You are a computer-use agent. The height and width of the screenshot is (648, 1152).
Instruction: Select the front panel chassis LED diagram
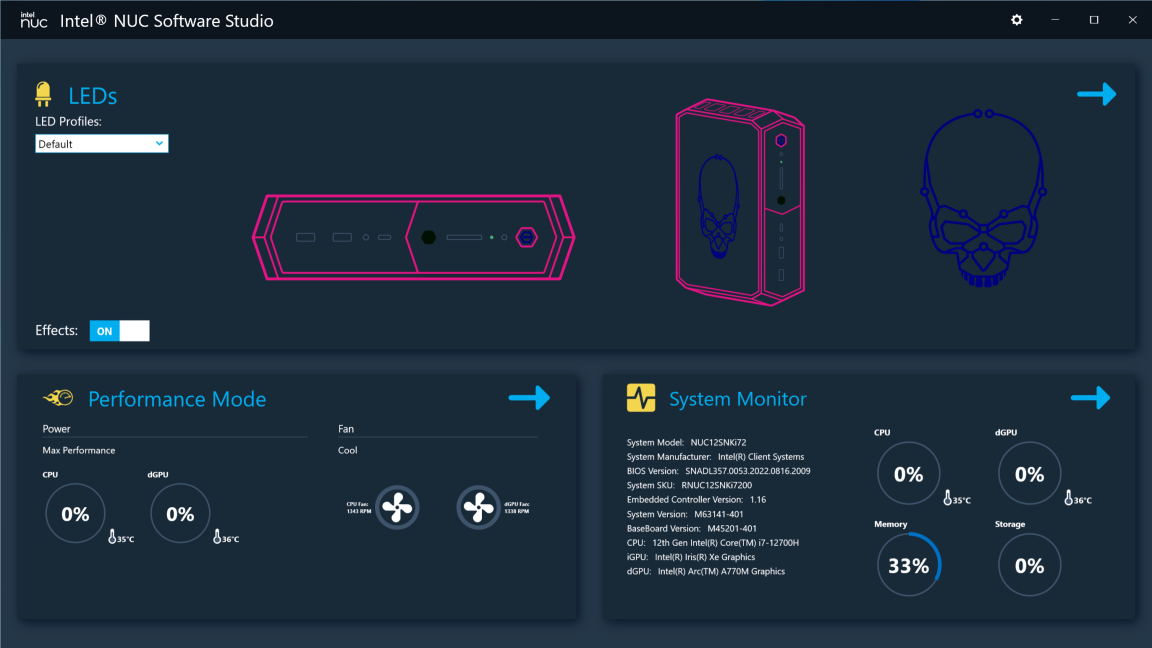(414, 237)
